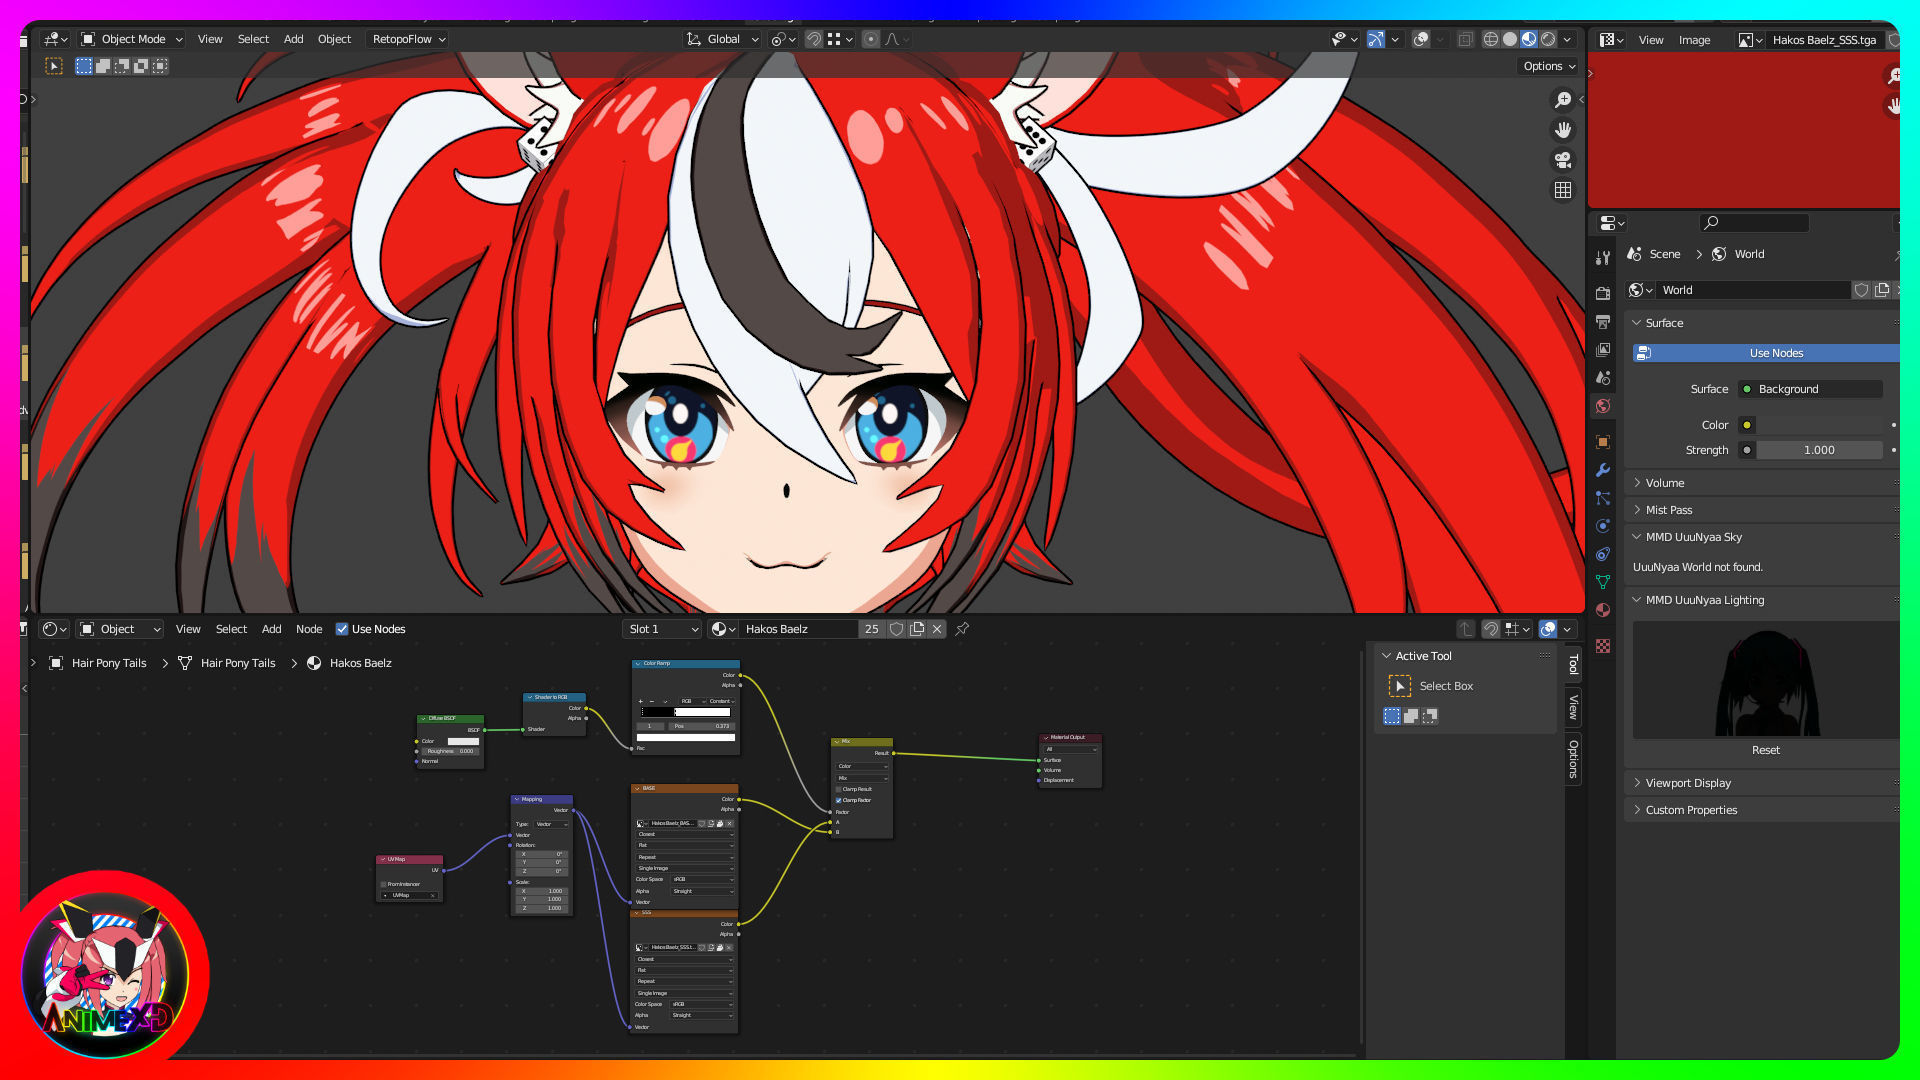This screenshot has width=1920, height=1080.
Task: Open the Slot 1 material dropdown
Action: click(x=662, y=629)
